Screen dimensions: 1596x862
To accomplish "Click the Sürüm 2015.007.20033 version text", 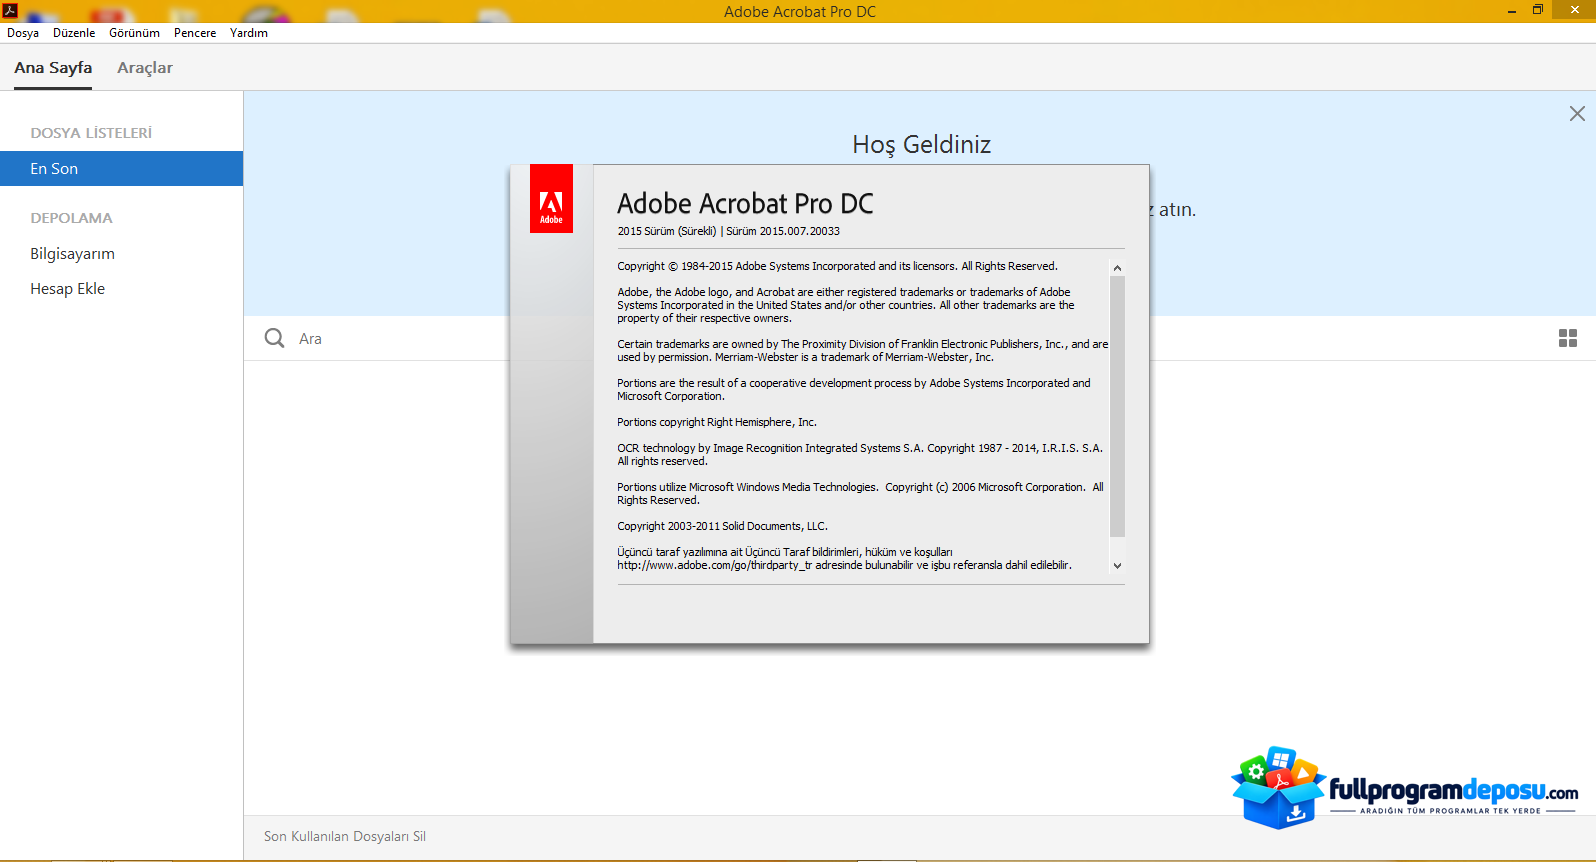I will point(783,231).
